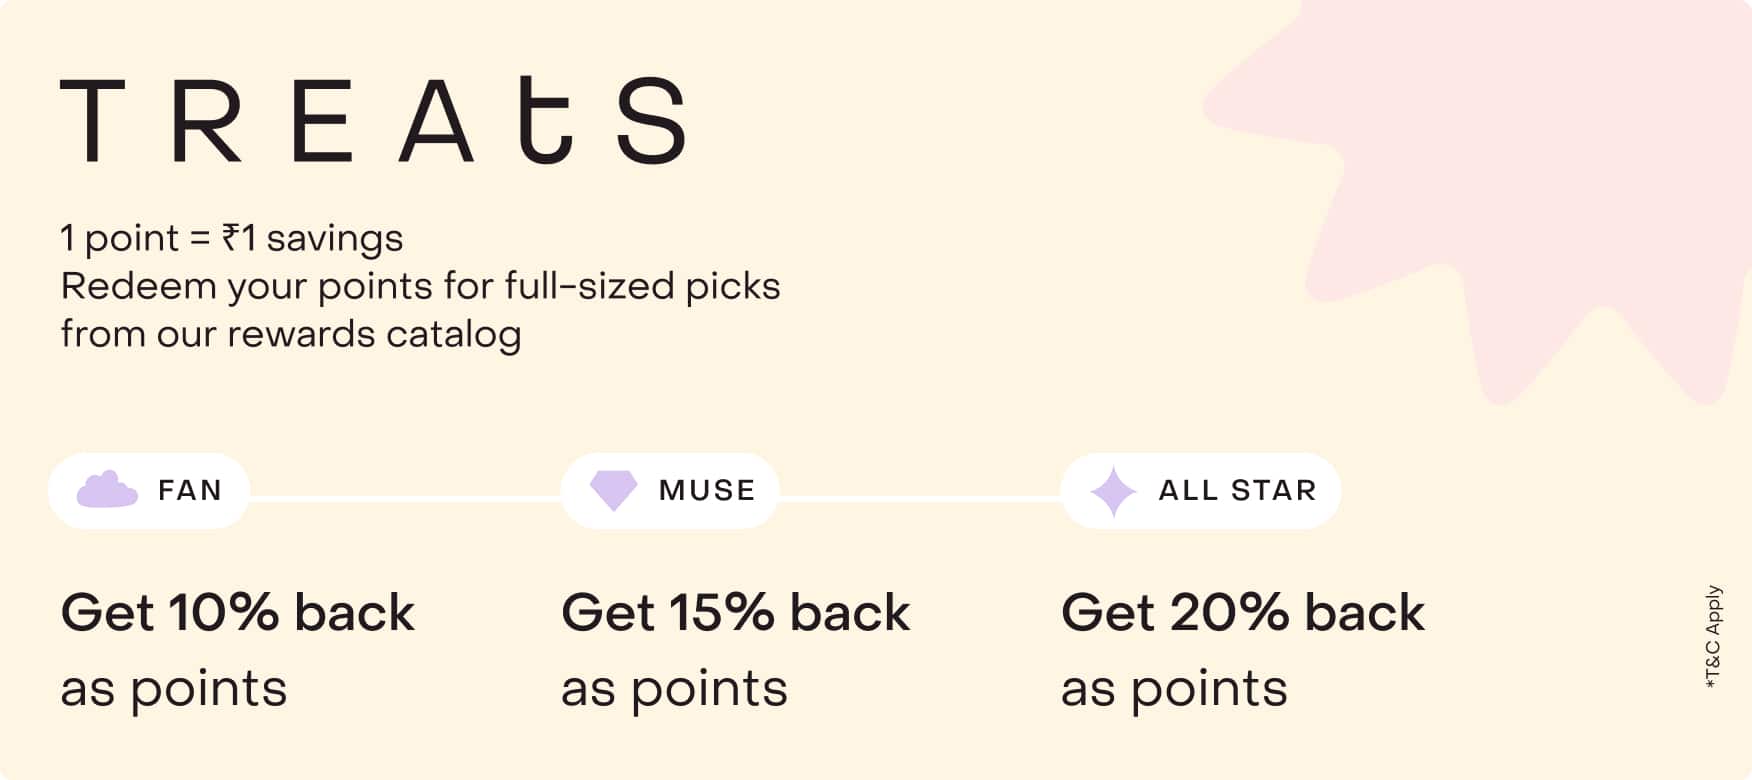Click the '1 point = ₹1 savings' text
Screen dimensions: 1752x780
232,238
